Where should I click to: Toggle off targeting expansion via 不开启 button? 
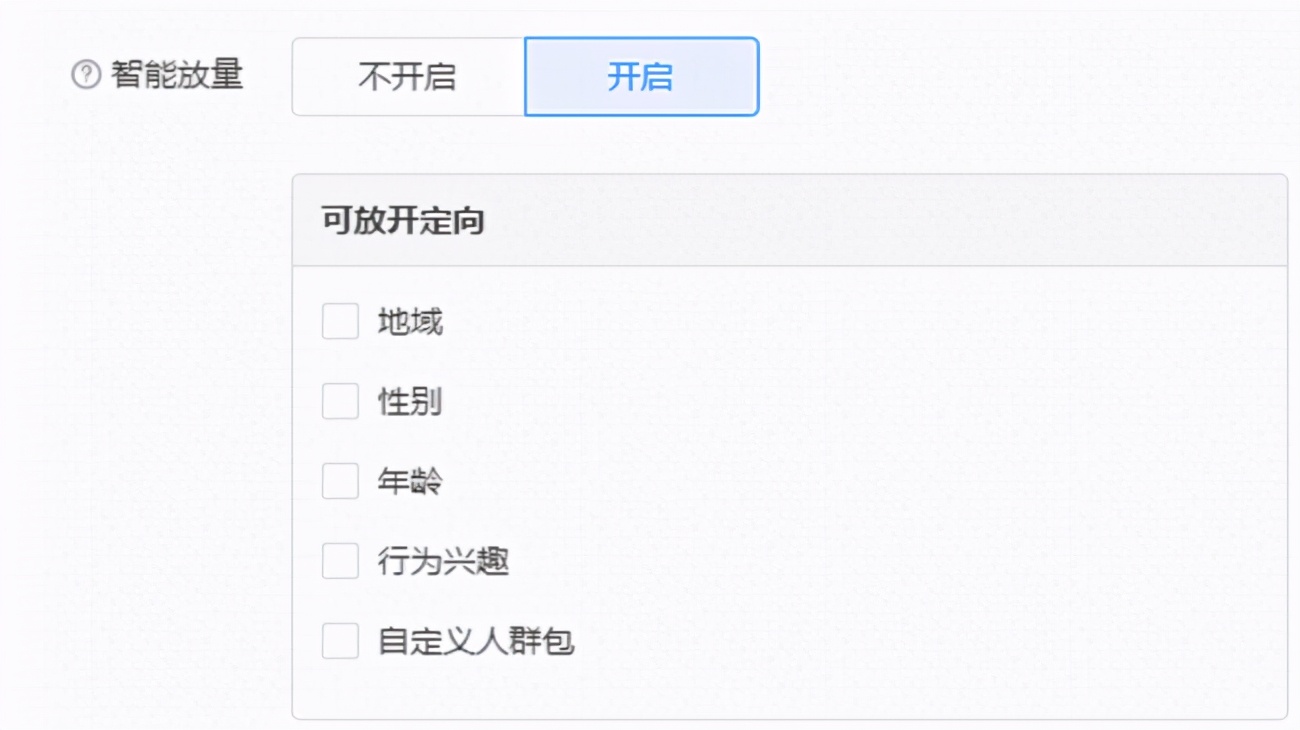(x=408, y=76)
